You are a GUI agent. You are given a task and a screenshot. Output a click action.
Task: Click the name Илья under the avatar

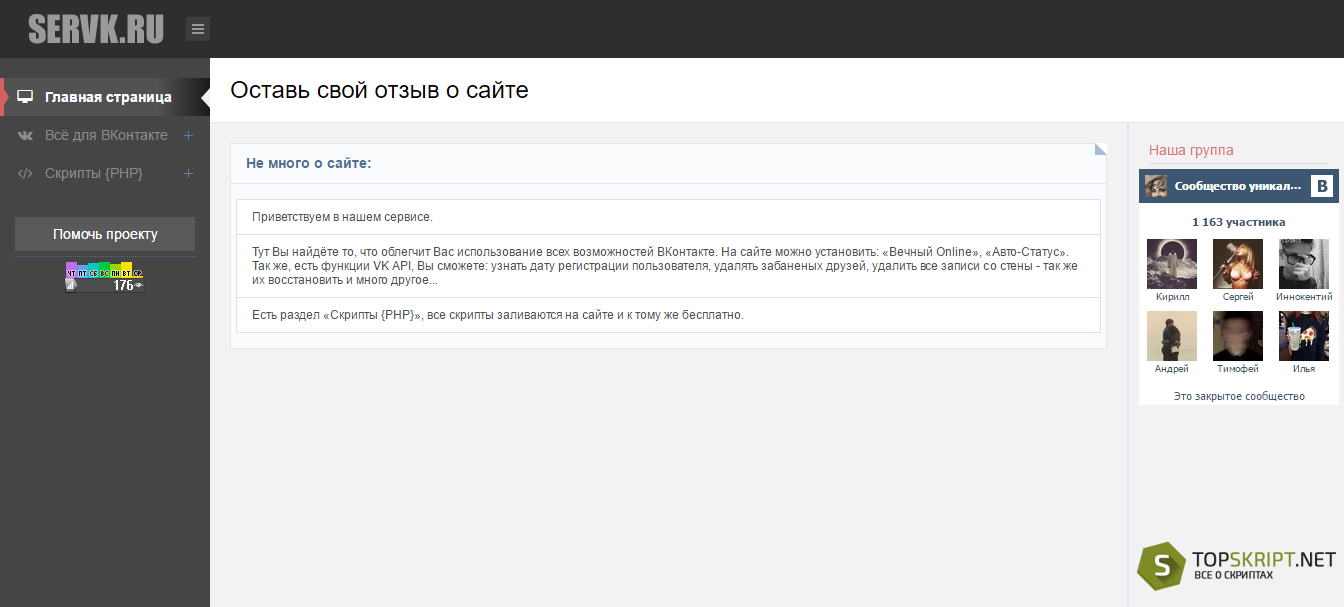pos(1304,369)
